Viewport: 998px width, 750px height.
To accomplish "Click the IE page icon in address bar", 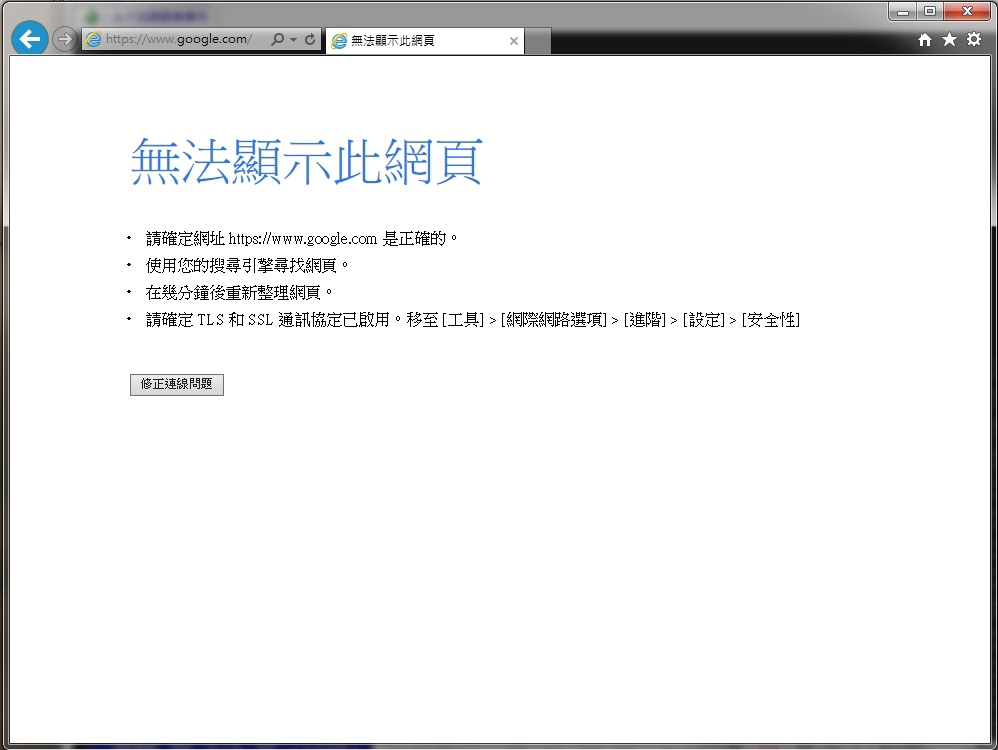I will click(94, 39).
